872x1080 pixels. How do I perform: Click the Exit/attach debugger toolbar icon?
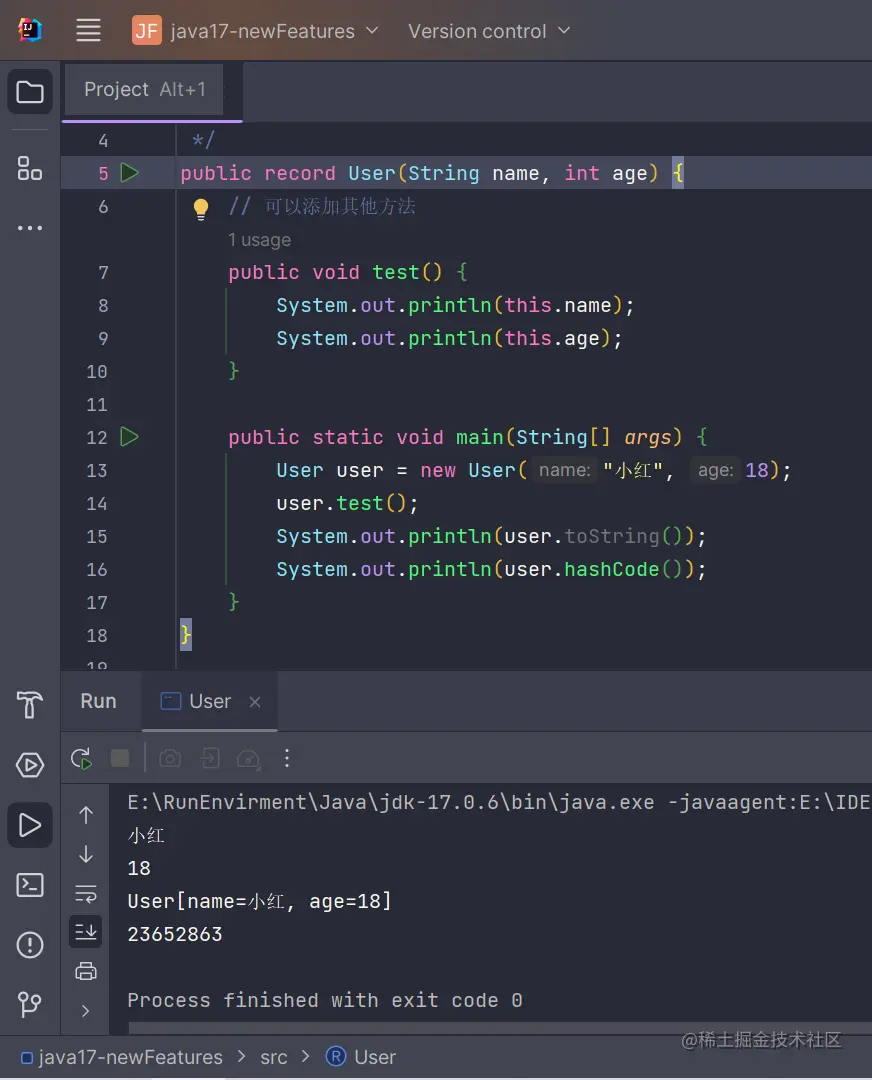[x=210, y=759]
